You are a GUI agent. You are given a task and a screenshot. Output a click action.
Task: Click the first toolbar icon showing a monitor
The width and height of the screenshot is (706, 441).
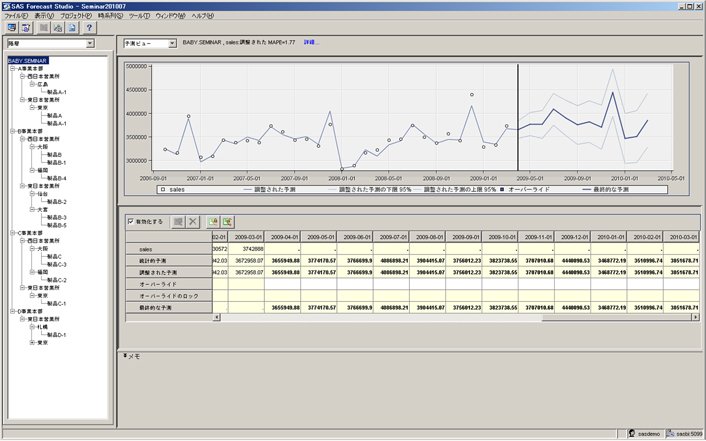pos(12,28)
